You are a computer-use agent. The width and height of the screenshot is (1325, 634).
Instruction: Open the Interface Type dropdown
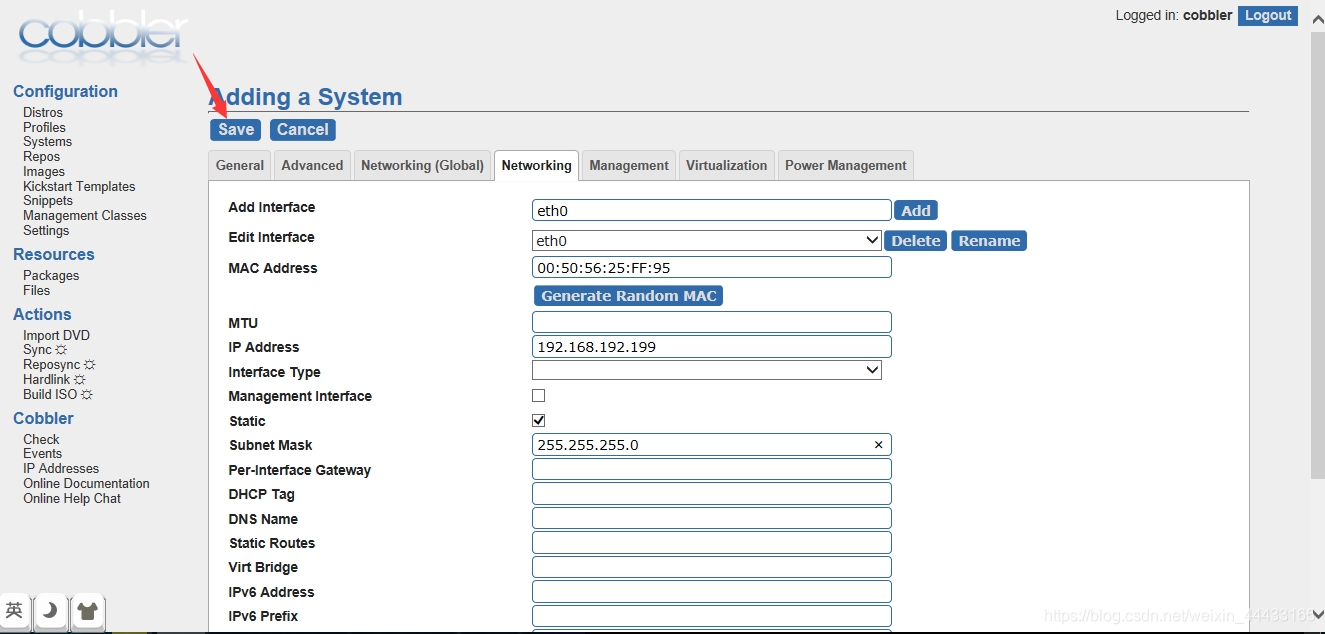point(707,371)
